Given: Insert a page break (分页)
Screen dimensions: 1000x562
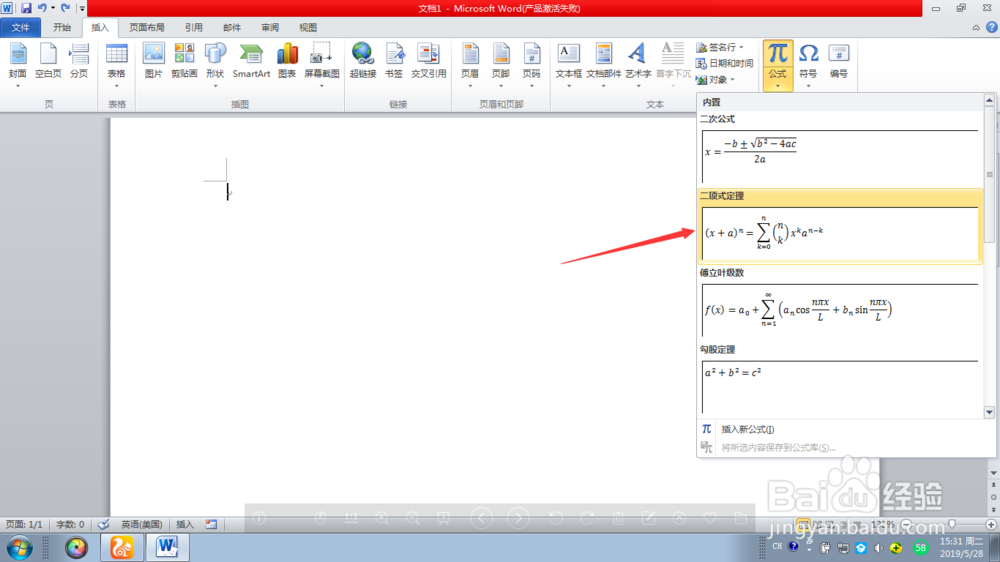Looking at the screenshot, I should [79, 61].
